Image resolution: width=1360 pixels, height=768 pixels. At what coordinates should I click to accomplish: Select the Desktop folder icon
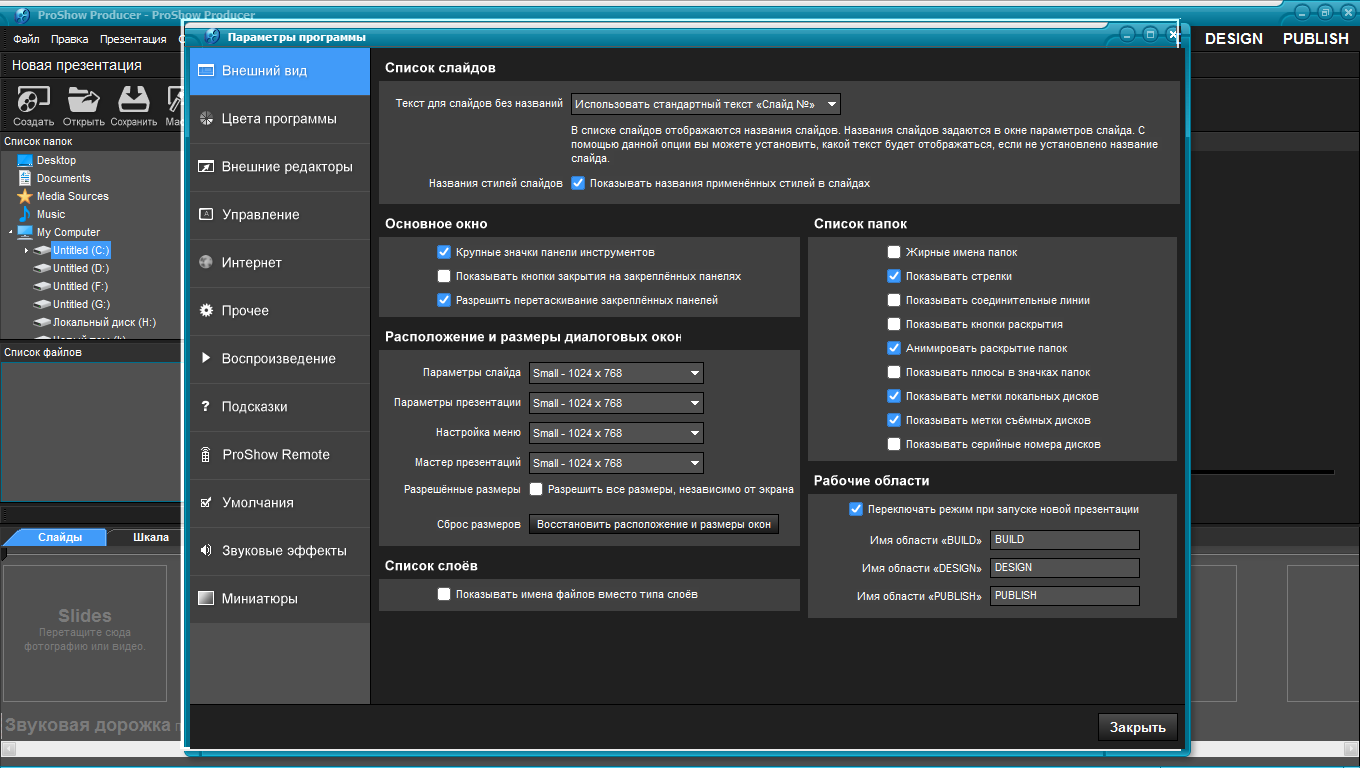click(x=25, y=160)
